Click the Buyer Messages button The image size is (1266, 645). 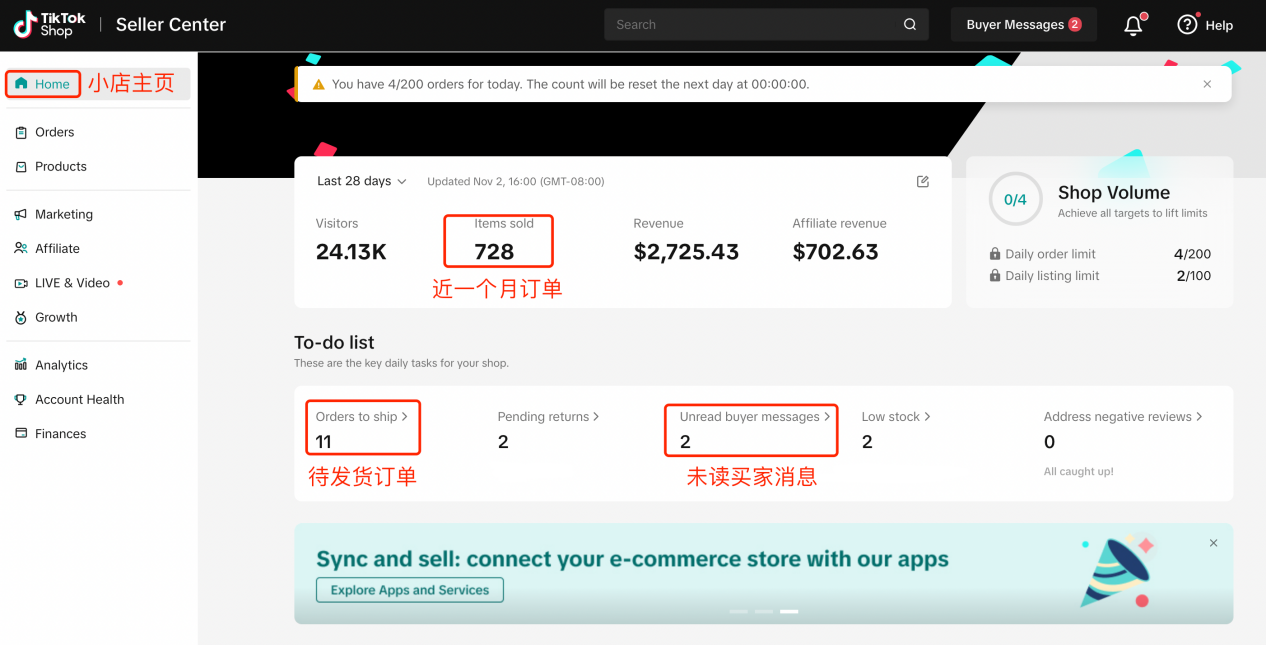pyautogui.click(x=1023, y=25)
